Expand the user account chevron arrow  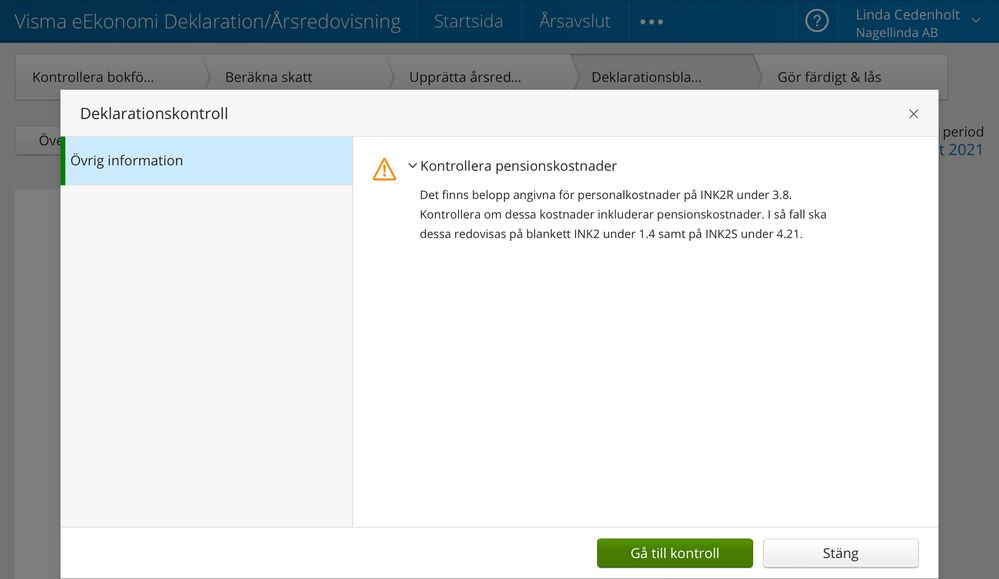[x=976, y=20]
